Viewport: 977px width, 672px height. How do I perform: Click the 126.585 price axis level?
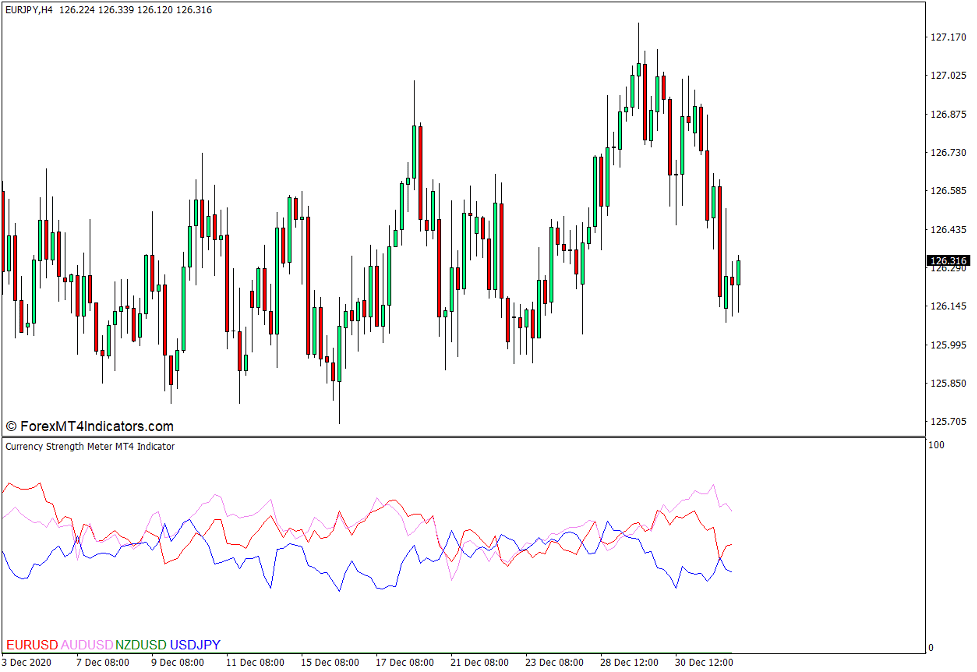pos(948,190)
